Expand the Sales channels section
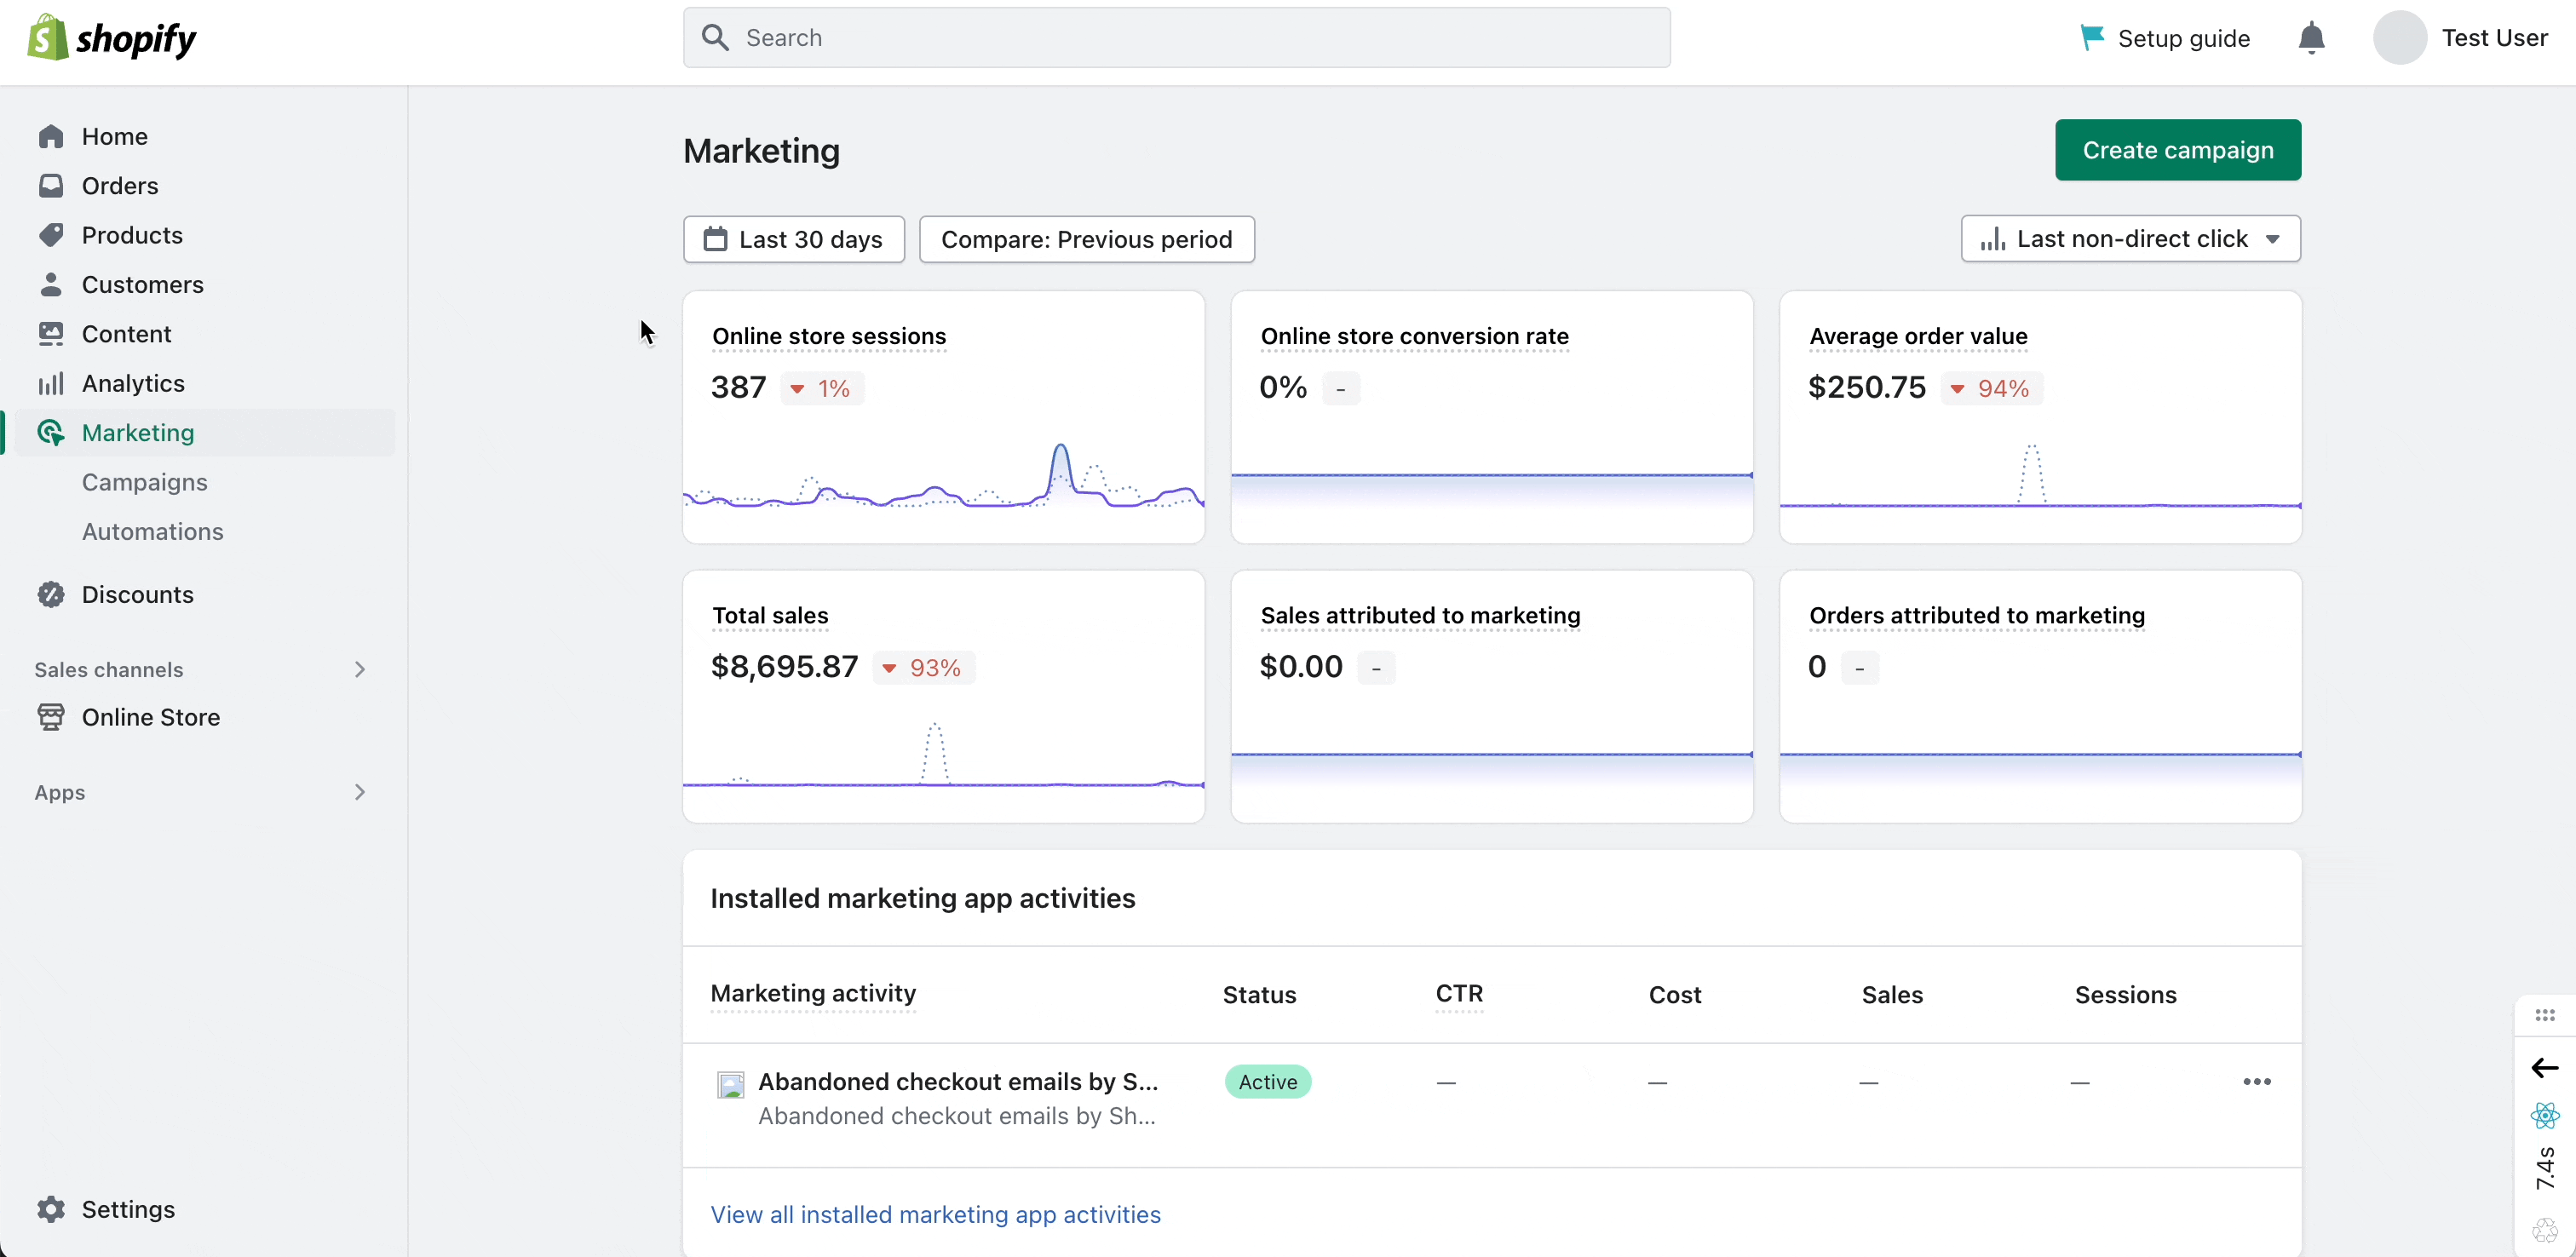The image size is (2576, 1257). click(360, 669)
